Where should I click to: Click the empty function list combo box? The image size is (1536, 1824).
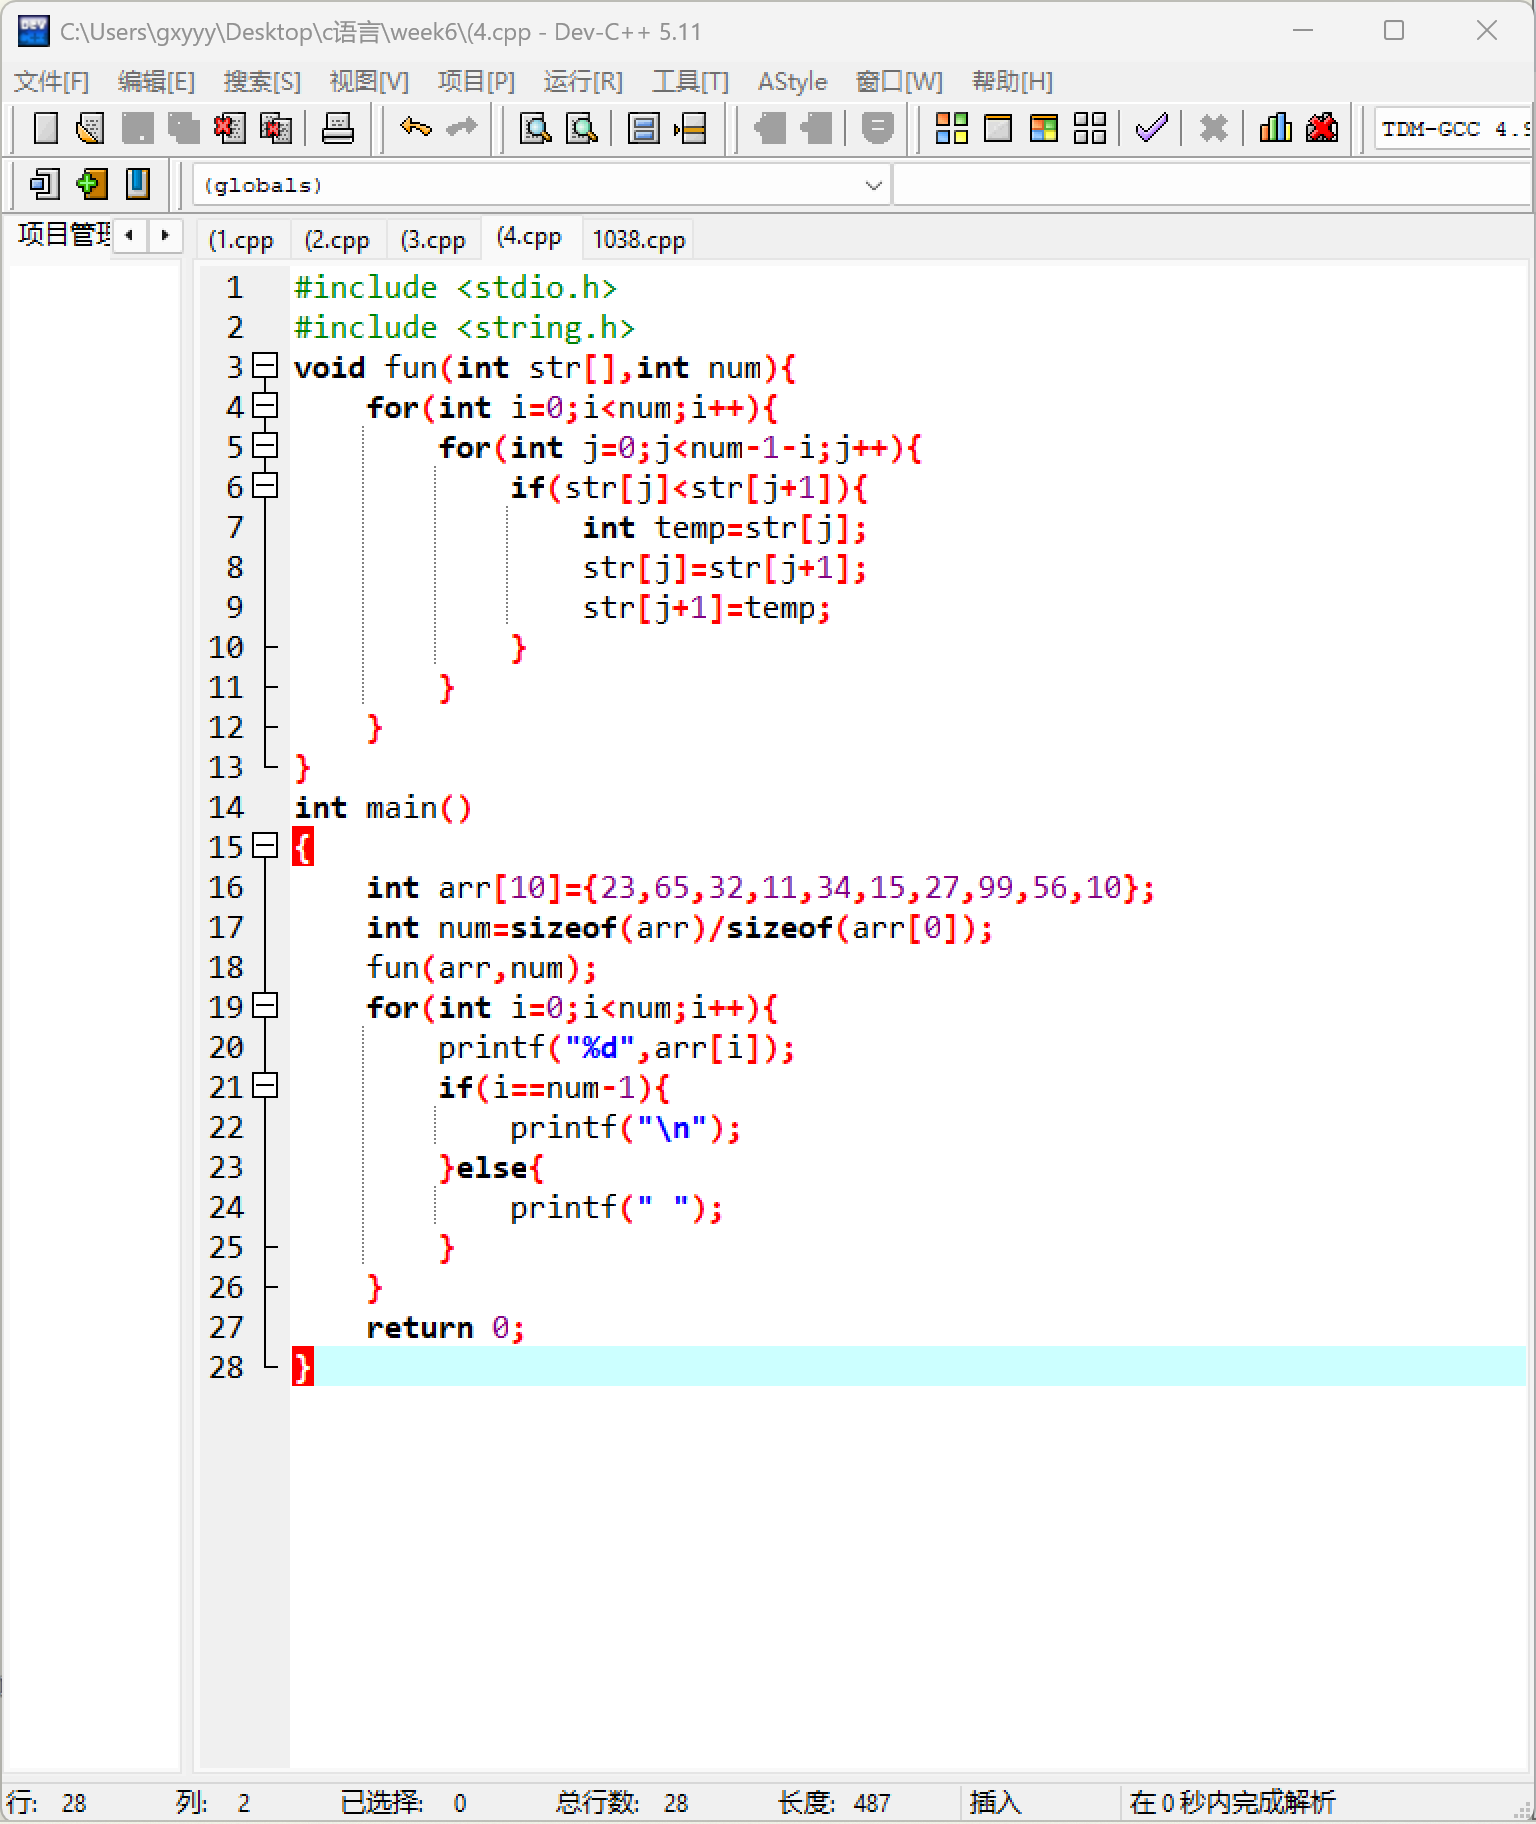pos(1213,185)
